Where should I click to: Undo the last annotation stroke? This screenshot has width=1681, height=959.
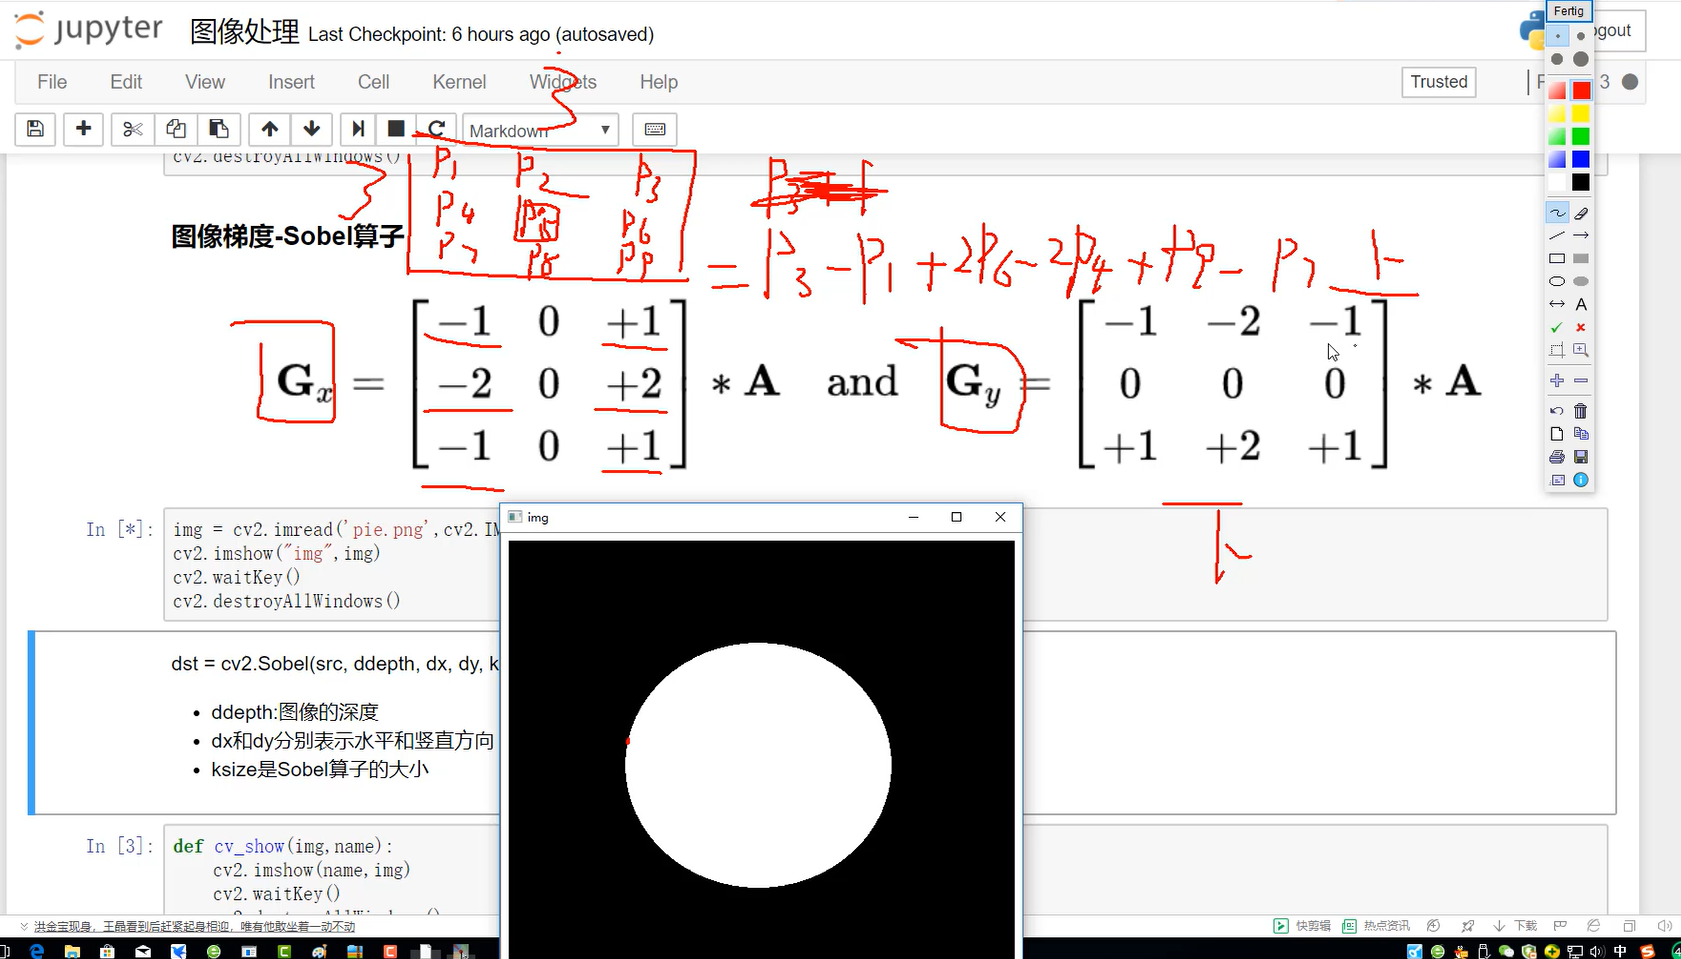(x=1557, y=410)
